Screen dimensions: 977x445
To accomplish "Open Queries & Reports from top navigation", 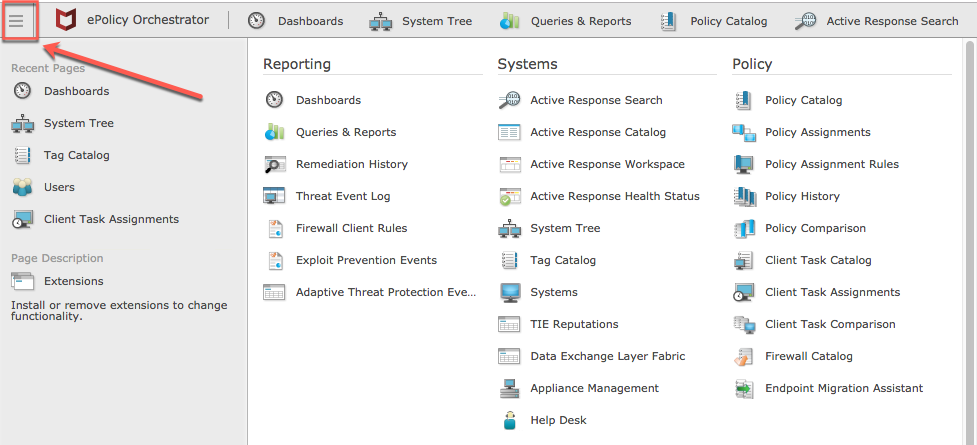I will pyautogui.click(x=581, y=21).
